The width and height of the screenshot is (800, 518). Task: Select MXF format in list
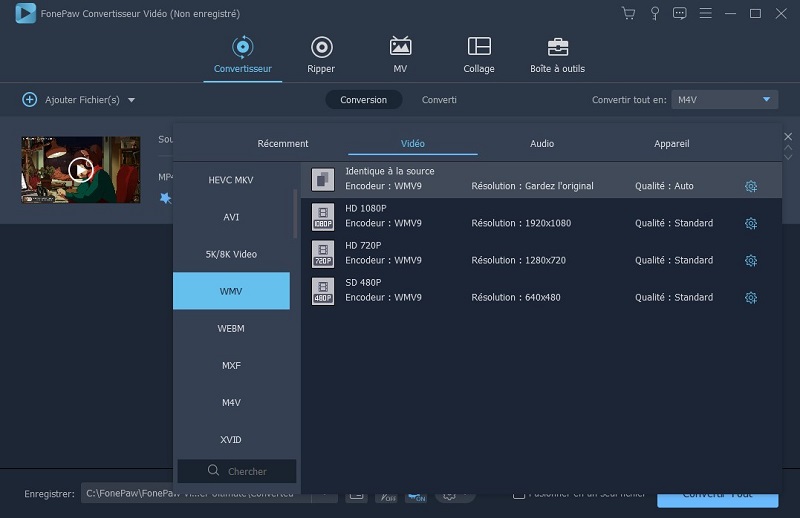pos(231,365)
